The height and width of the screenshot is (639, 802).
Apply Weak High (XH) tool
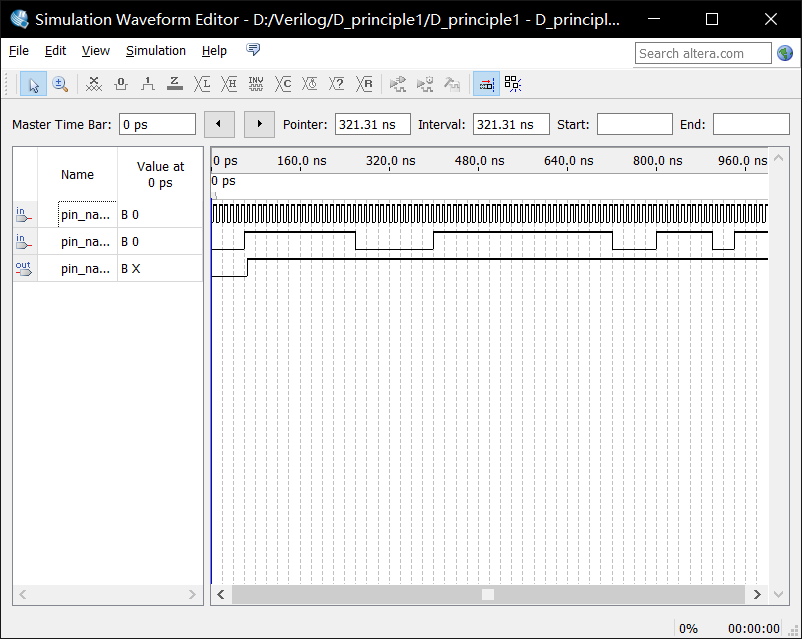[229, 84]
